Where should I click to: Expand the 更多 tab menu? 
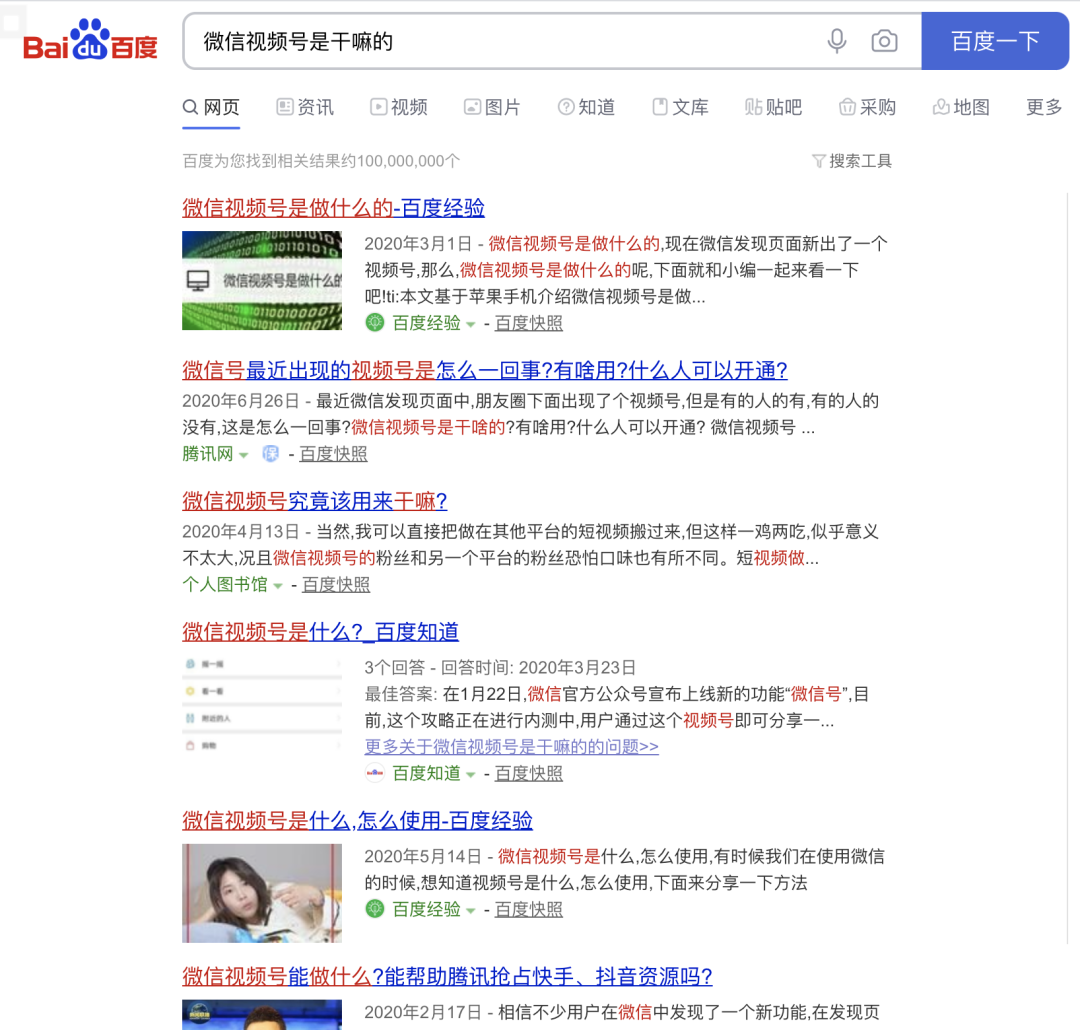1044,107
